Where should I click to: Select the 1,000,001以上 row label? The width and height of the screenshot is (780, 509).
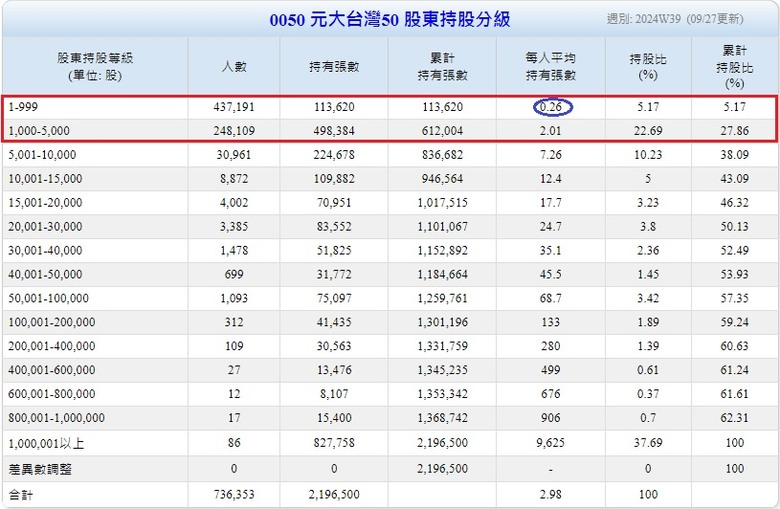[x=46, y=443]
